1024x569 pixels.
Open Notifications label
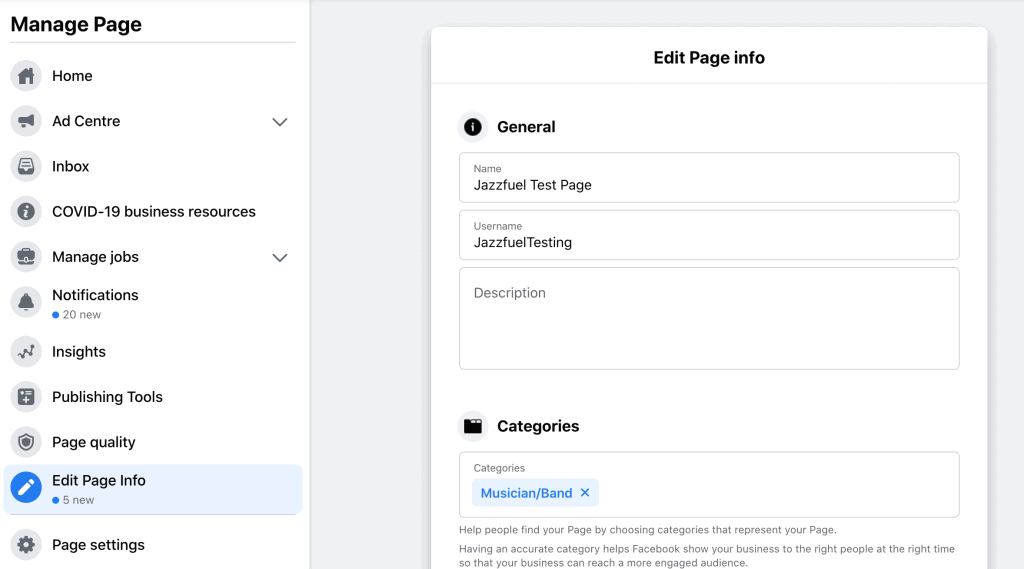pyautogui.click(x=95, y=295)
